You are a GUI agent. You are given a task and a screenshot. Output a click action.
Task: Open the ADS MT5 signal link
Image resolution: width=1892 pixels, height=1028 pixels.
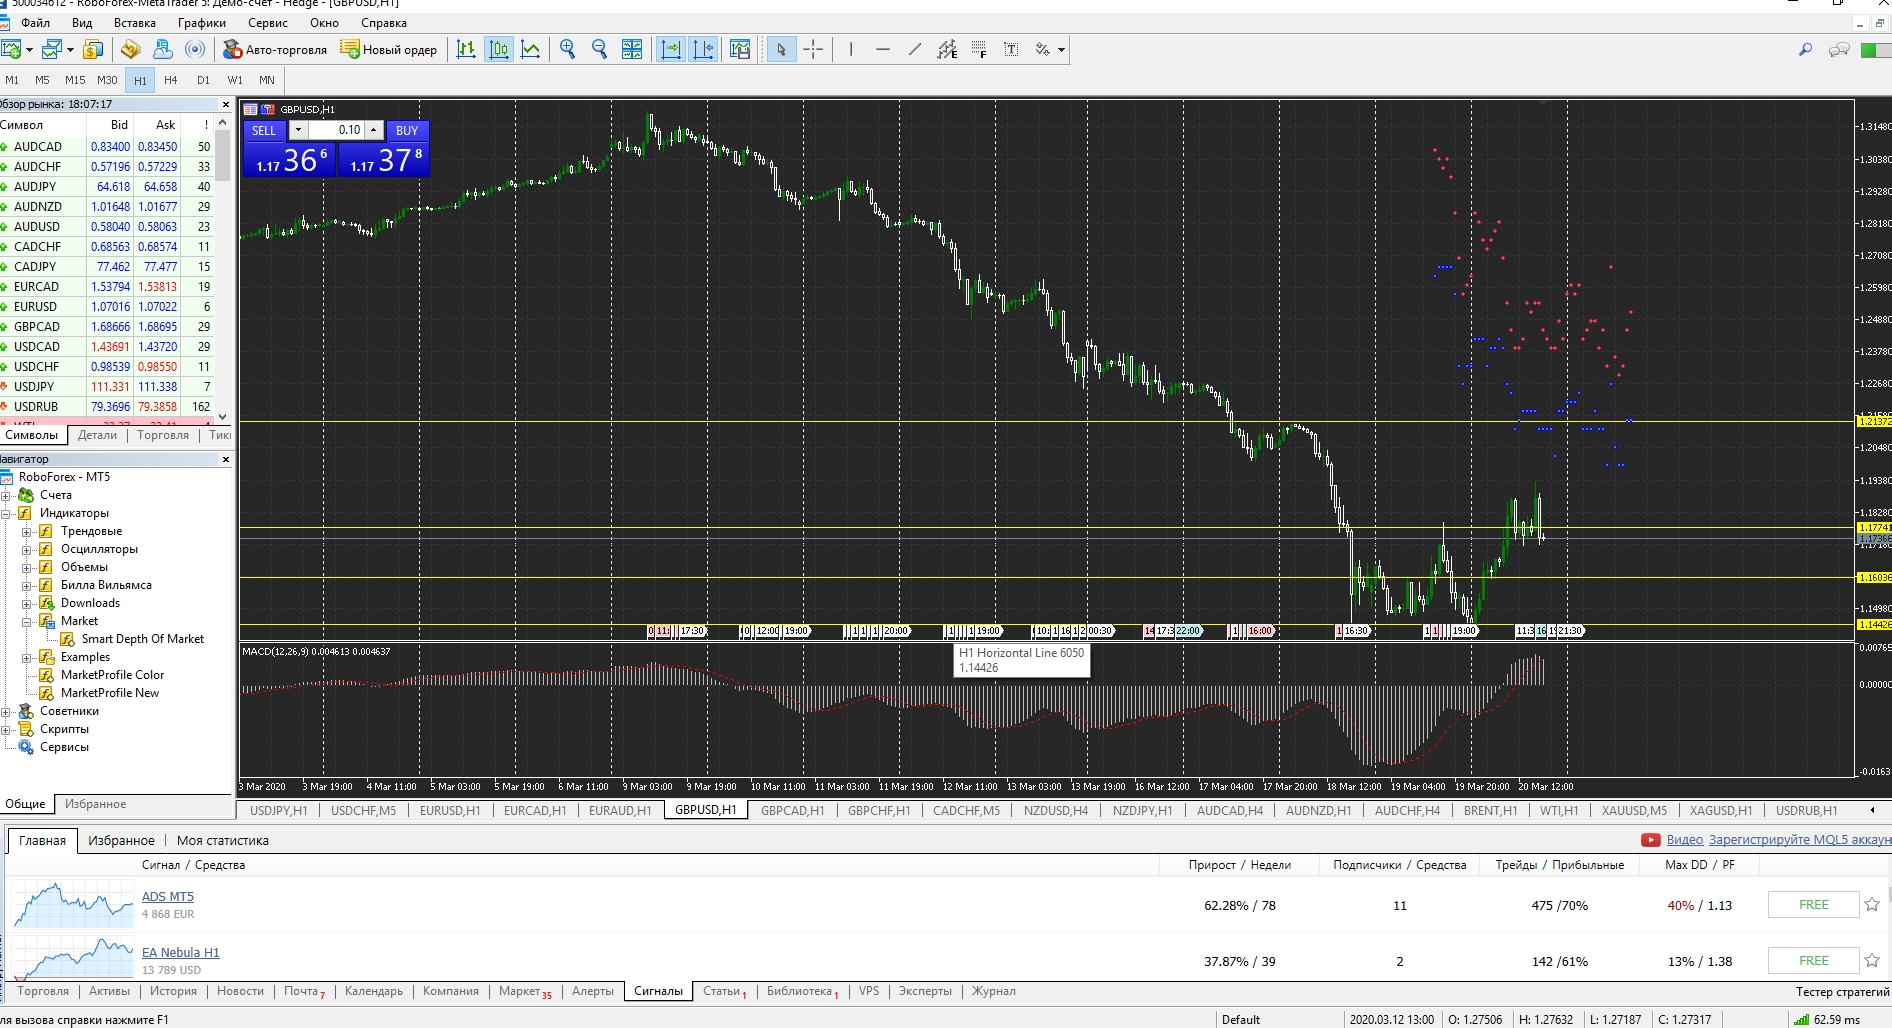coord(168,897)
